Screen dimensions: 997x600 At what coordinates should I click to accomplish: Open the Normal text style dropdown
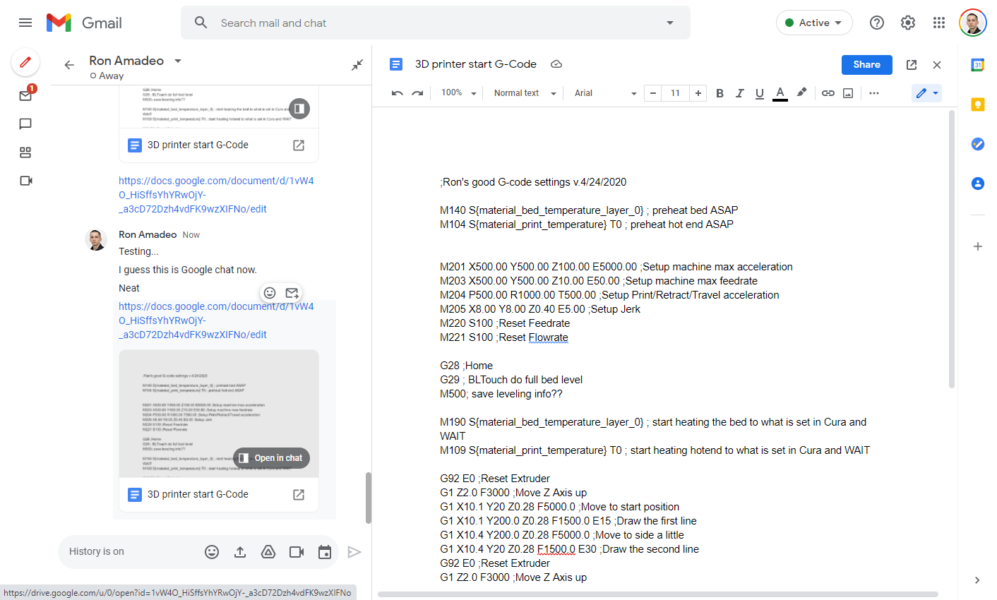pyautogui.click(x=525, y=93)
